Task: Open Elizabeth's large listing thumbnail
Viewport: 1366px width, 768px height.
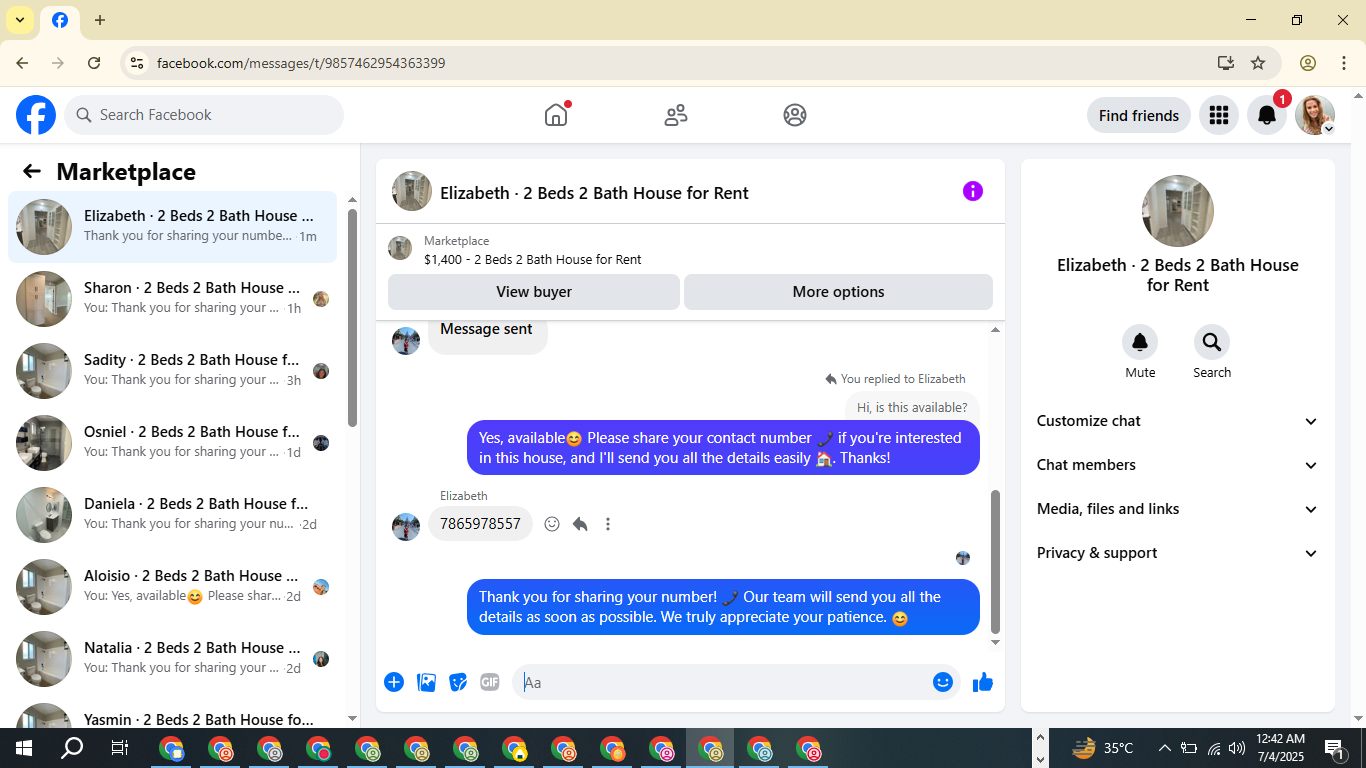Action: pos(1178,211)
